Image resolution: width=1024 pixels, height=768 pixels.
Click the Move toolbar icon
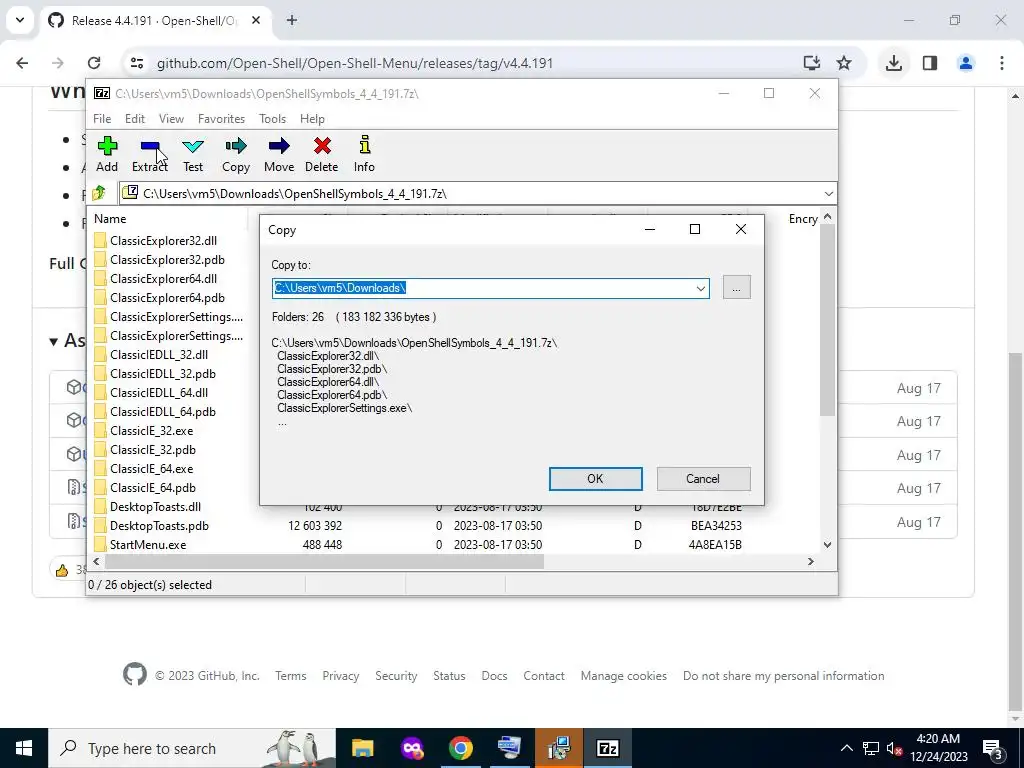(x=279, y=154)
